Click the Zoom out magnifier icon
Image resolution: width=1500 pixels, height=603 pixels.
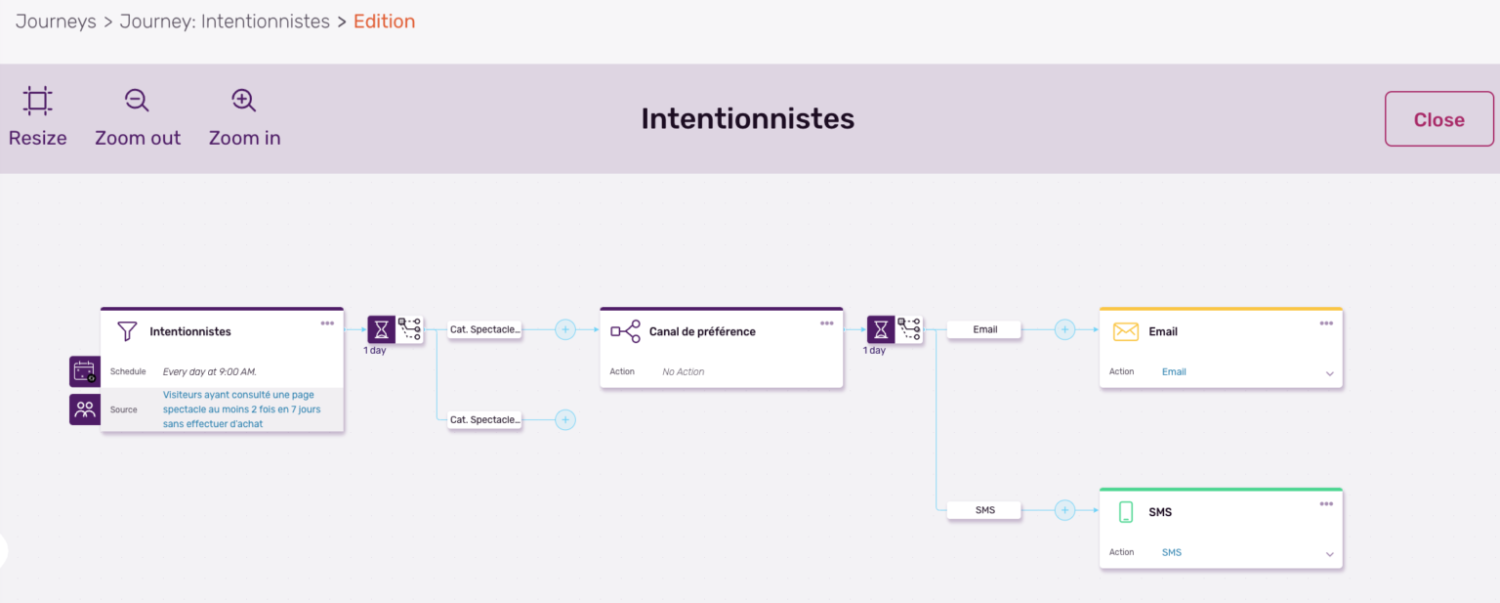[136, 100]
